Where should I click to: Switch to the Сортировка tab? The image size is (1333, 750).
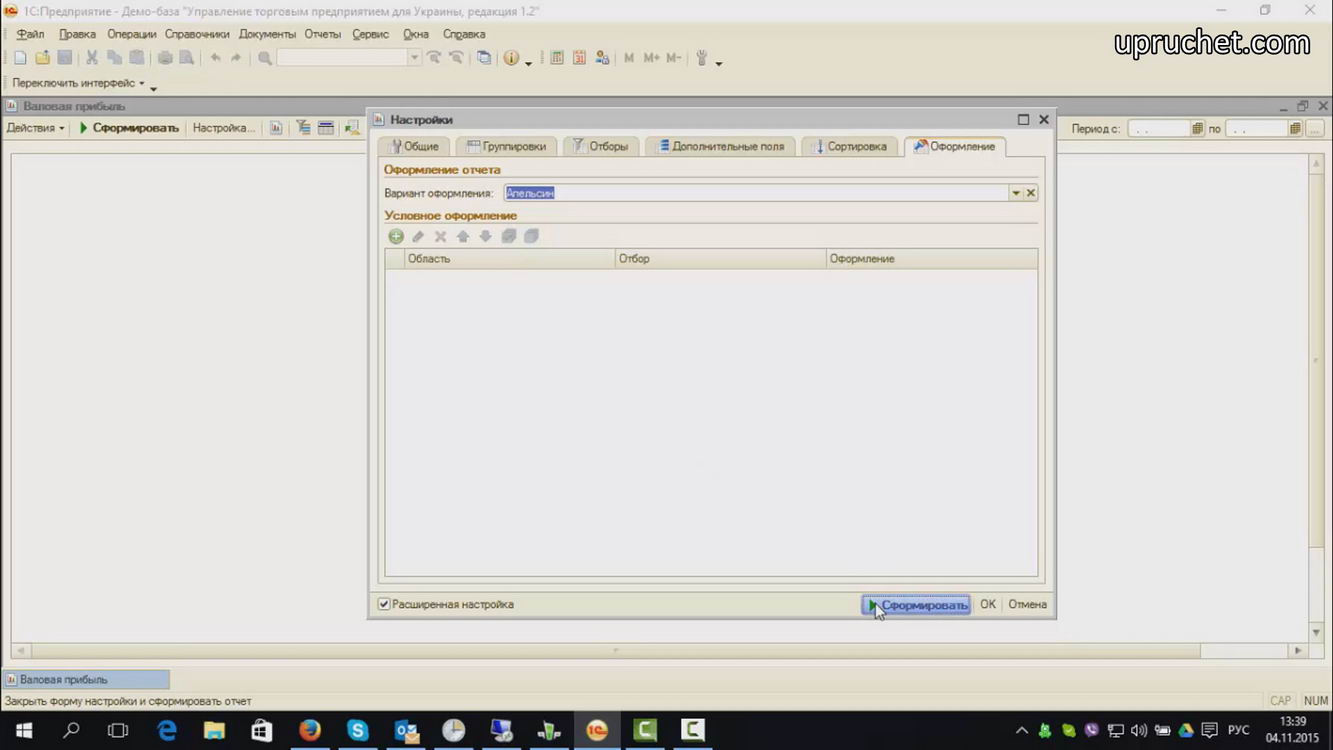pyautogui.click(x=849, y=146)
